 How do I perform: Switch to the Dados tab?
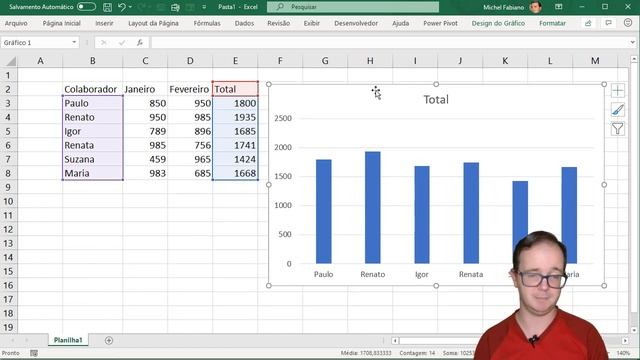(x=244, y=23)
